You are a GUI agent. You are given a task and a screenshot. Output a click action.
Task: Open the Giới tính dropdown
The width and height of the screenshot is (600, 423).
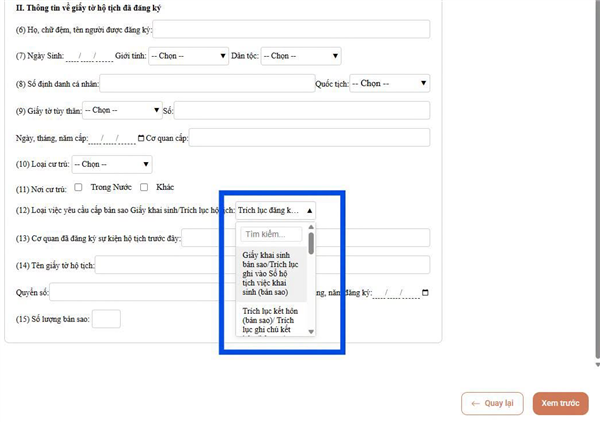tap(188, 56)
